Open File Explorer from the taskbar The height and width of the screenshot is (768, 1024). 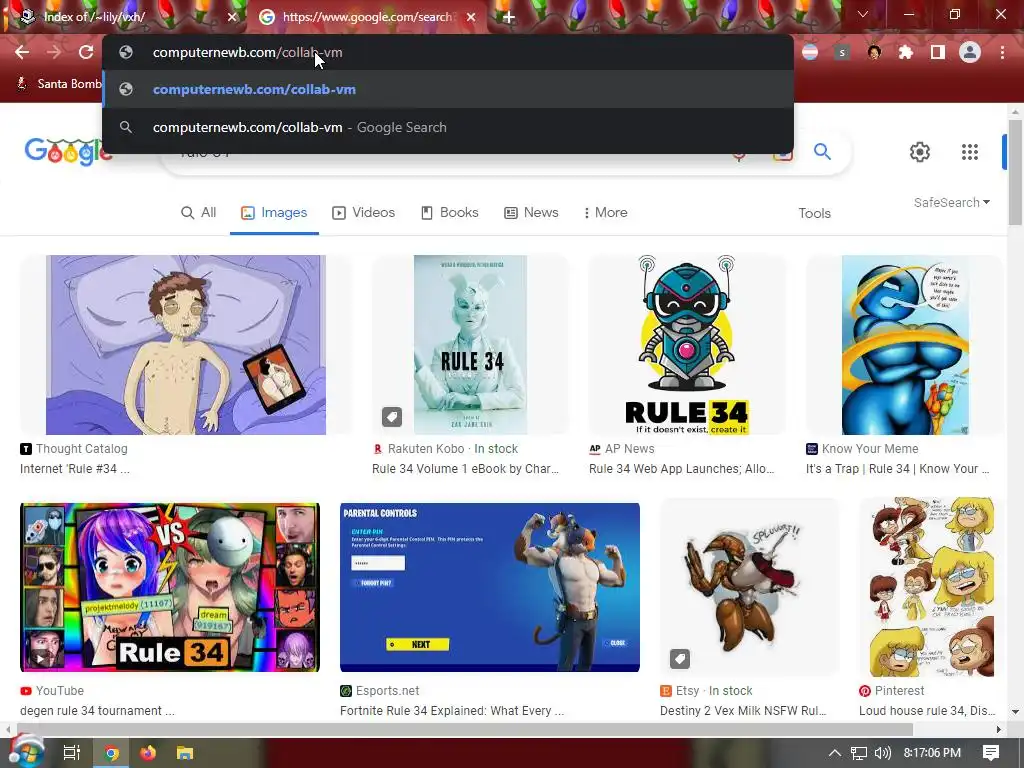pyautogui.click(x=185, y=753)
